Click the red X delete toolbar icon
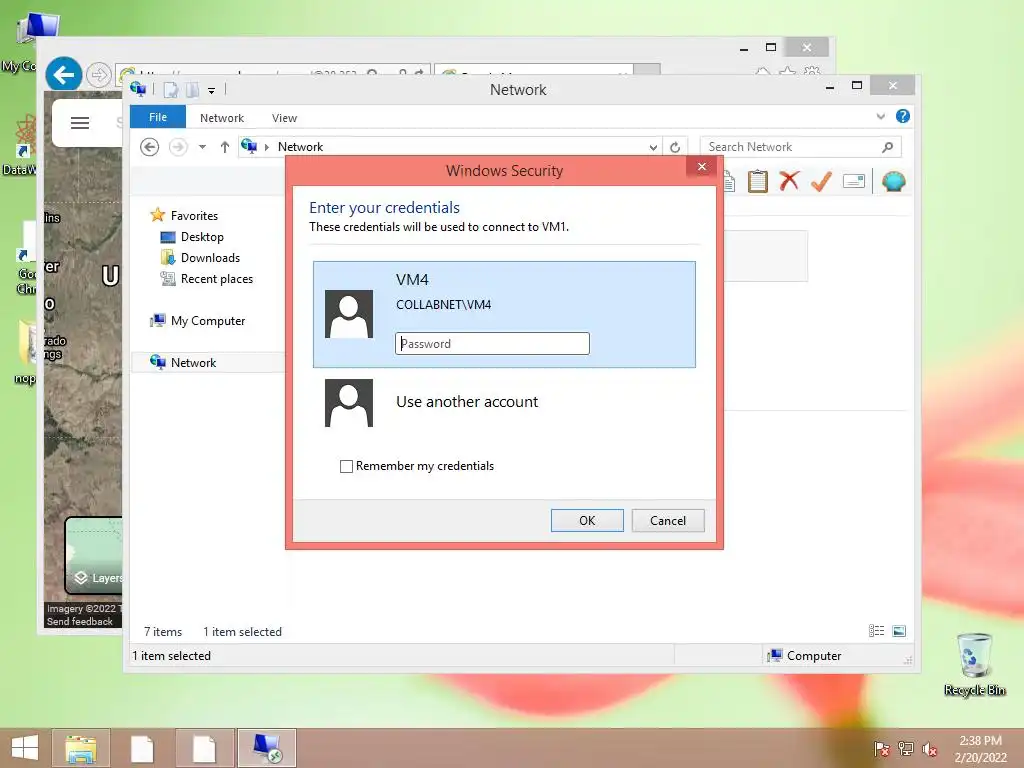Viewport: 1024px width, 768px height. [789, 181]
